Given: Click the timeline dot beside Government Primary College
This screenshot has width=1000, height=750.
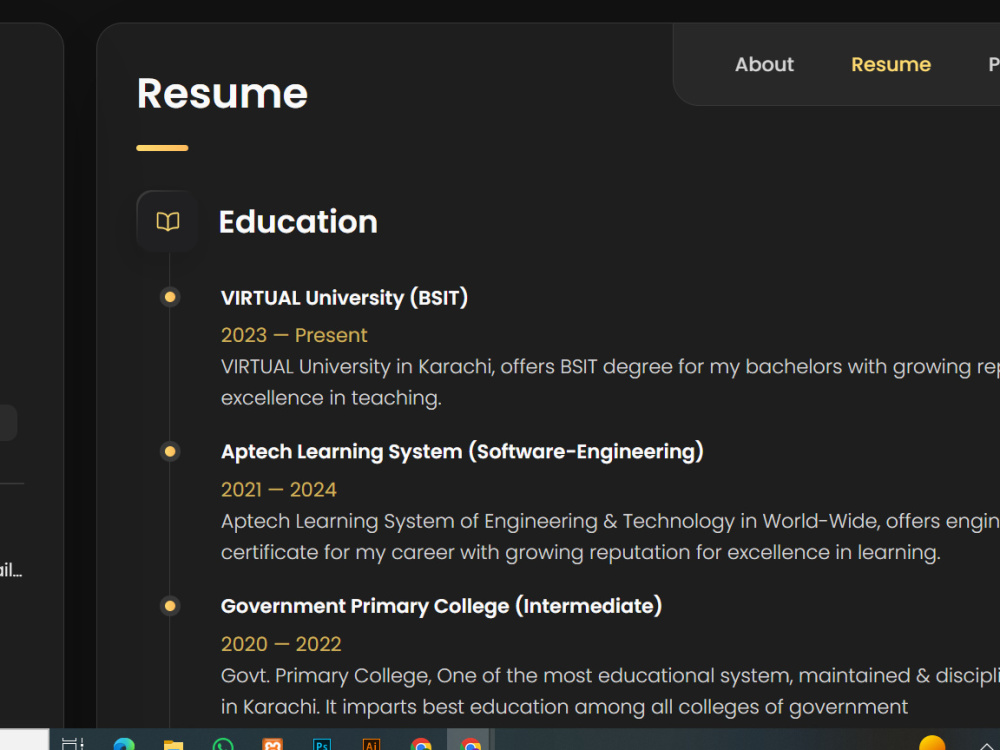Looking at the screenshot, I should [x=170, y=606].
